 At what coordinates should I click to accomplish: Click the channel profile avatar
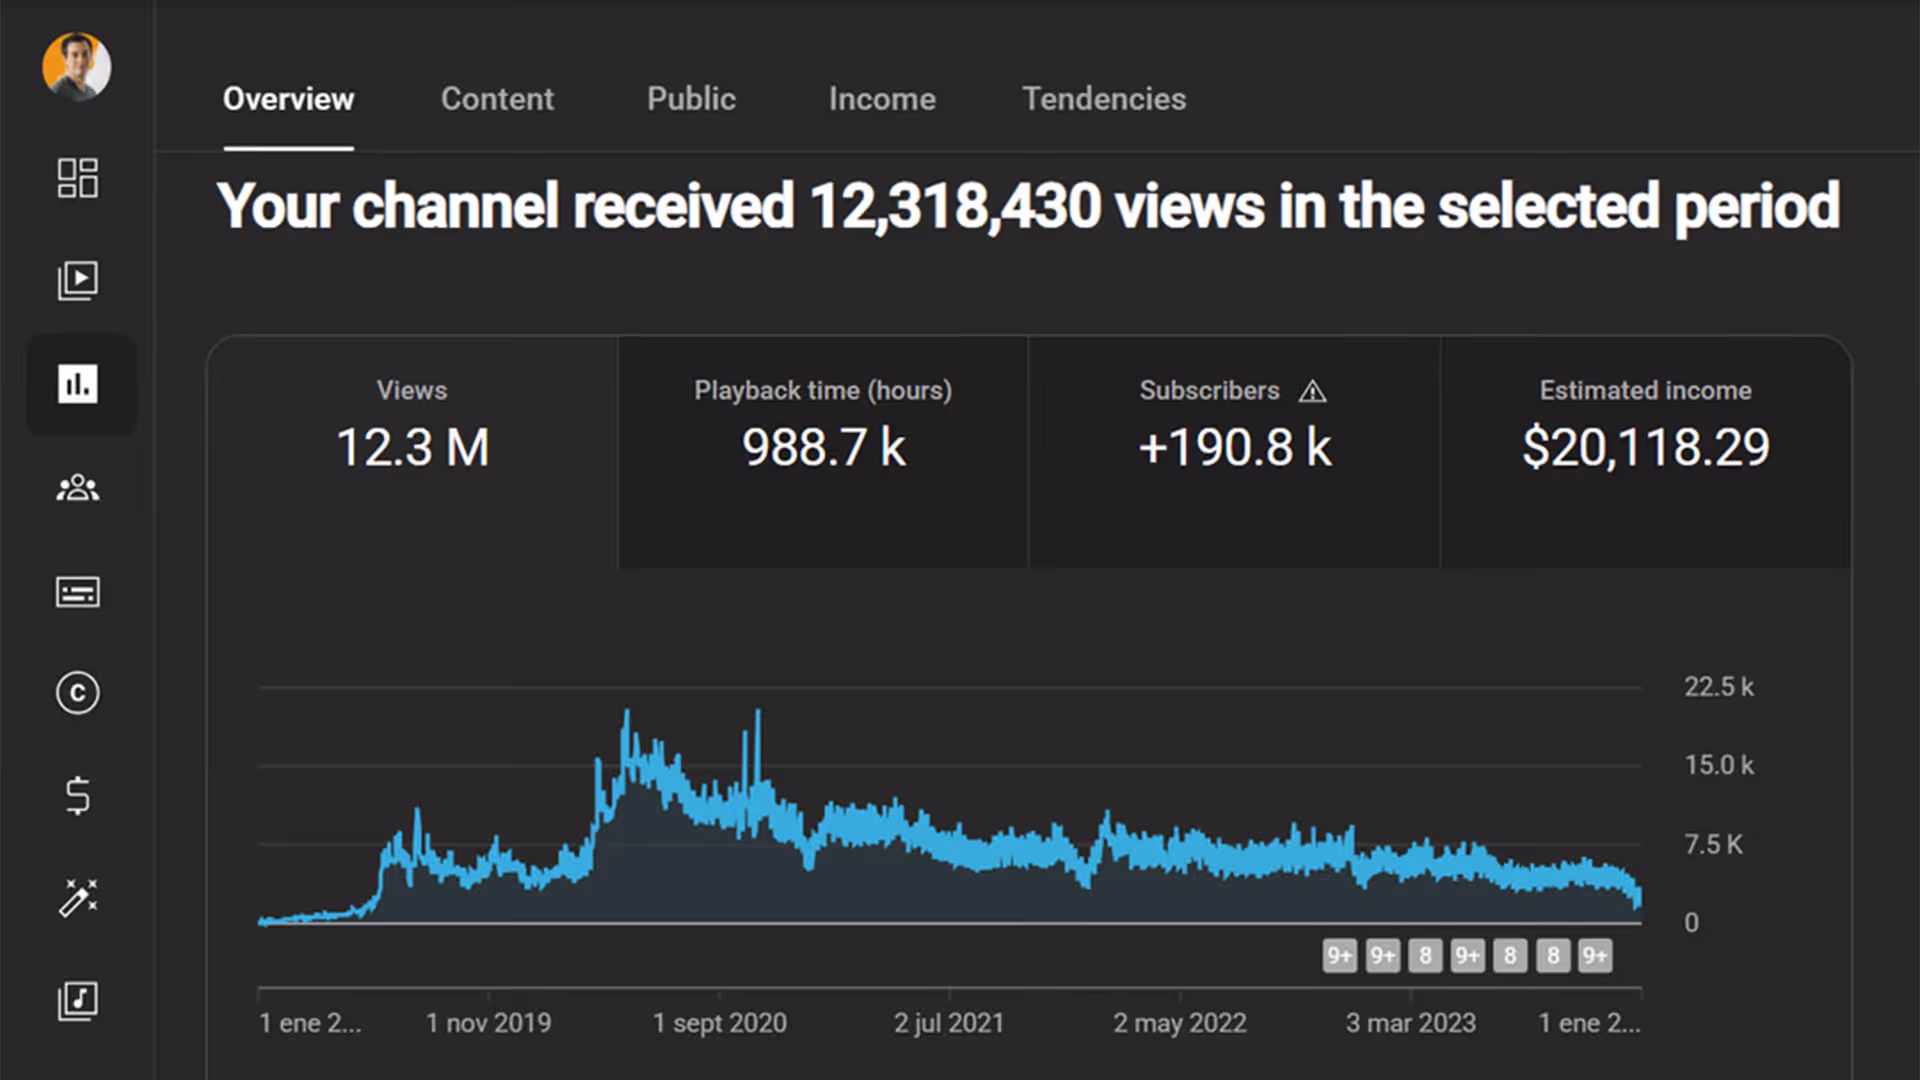[x=78, y=67]
